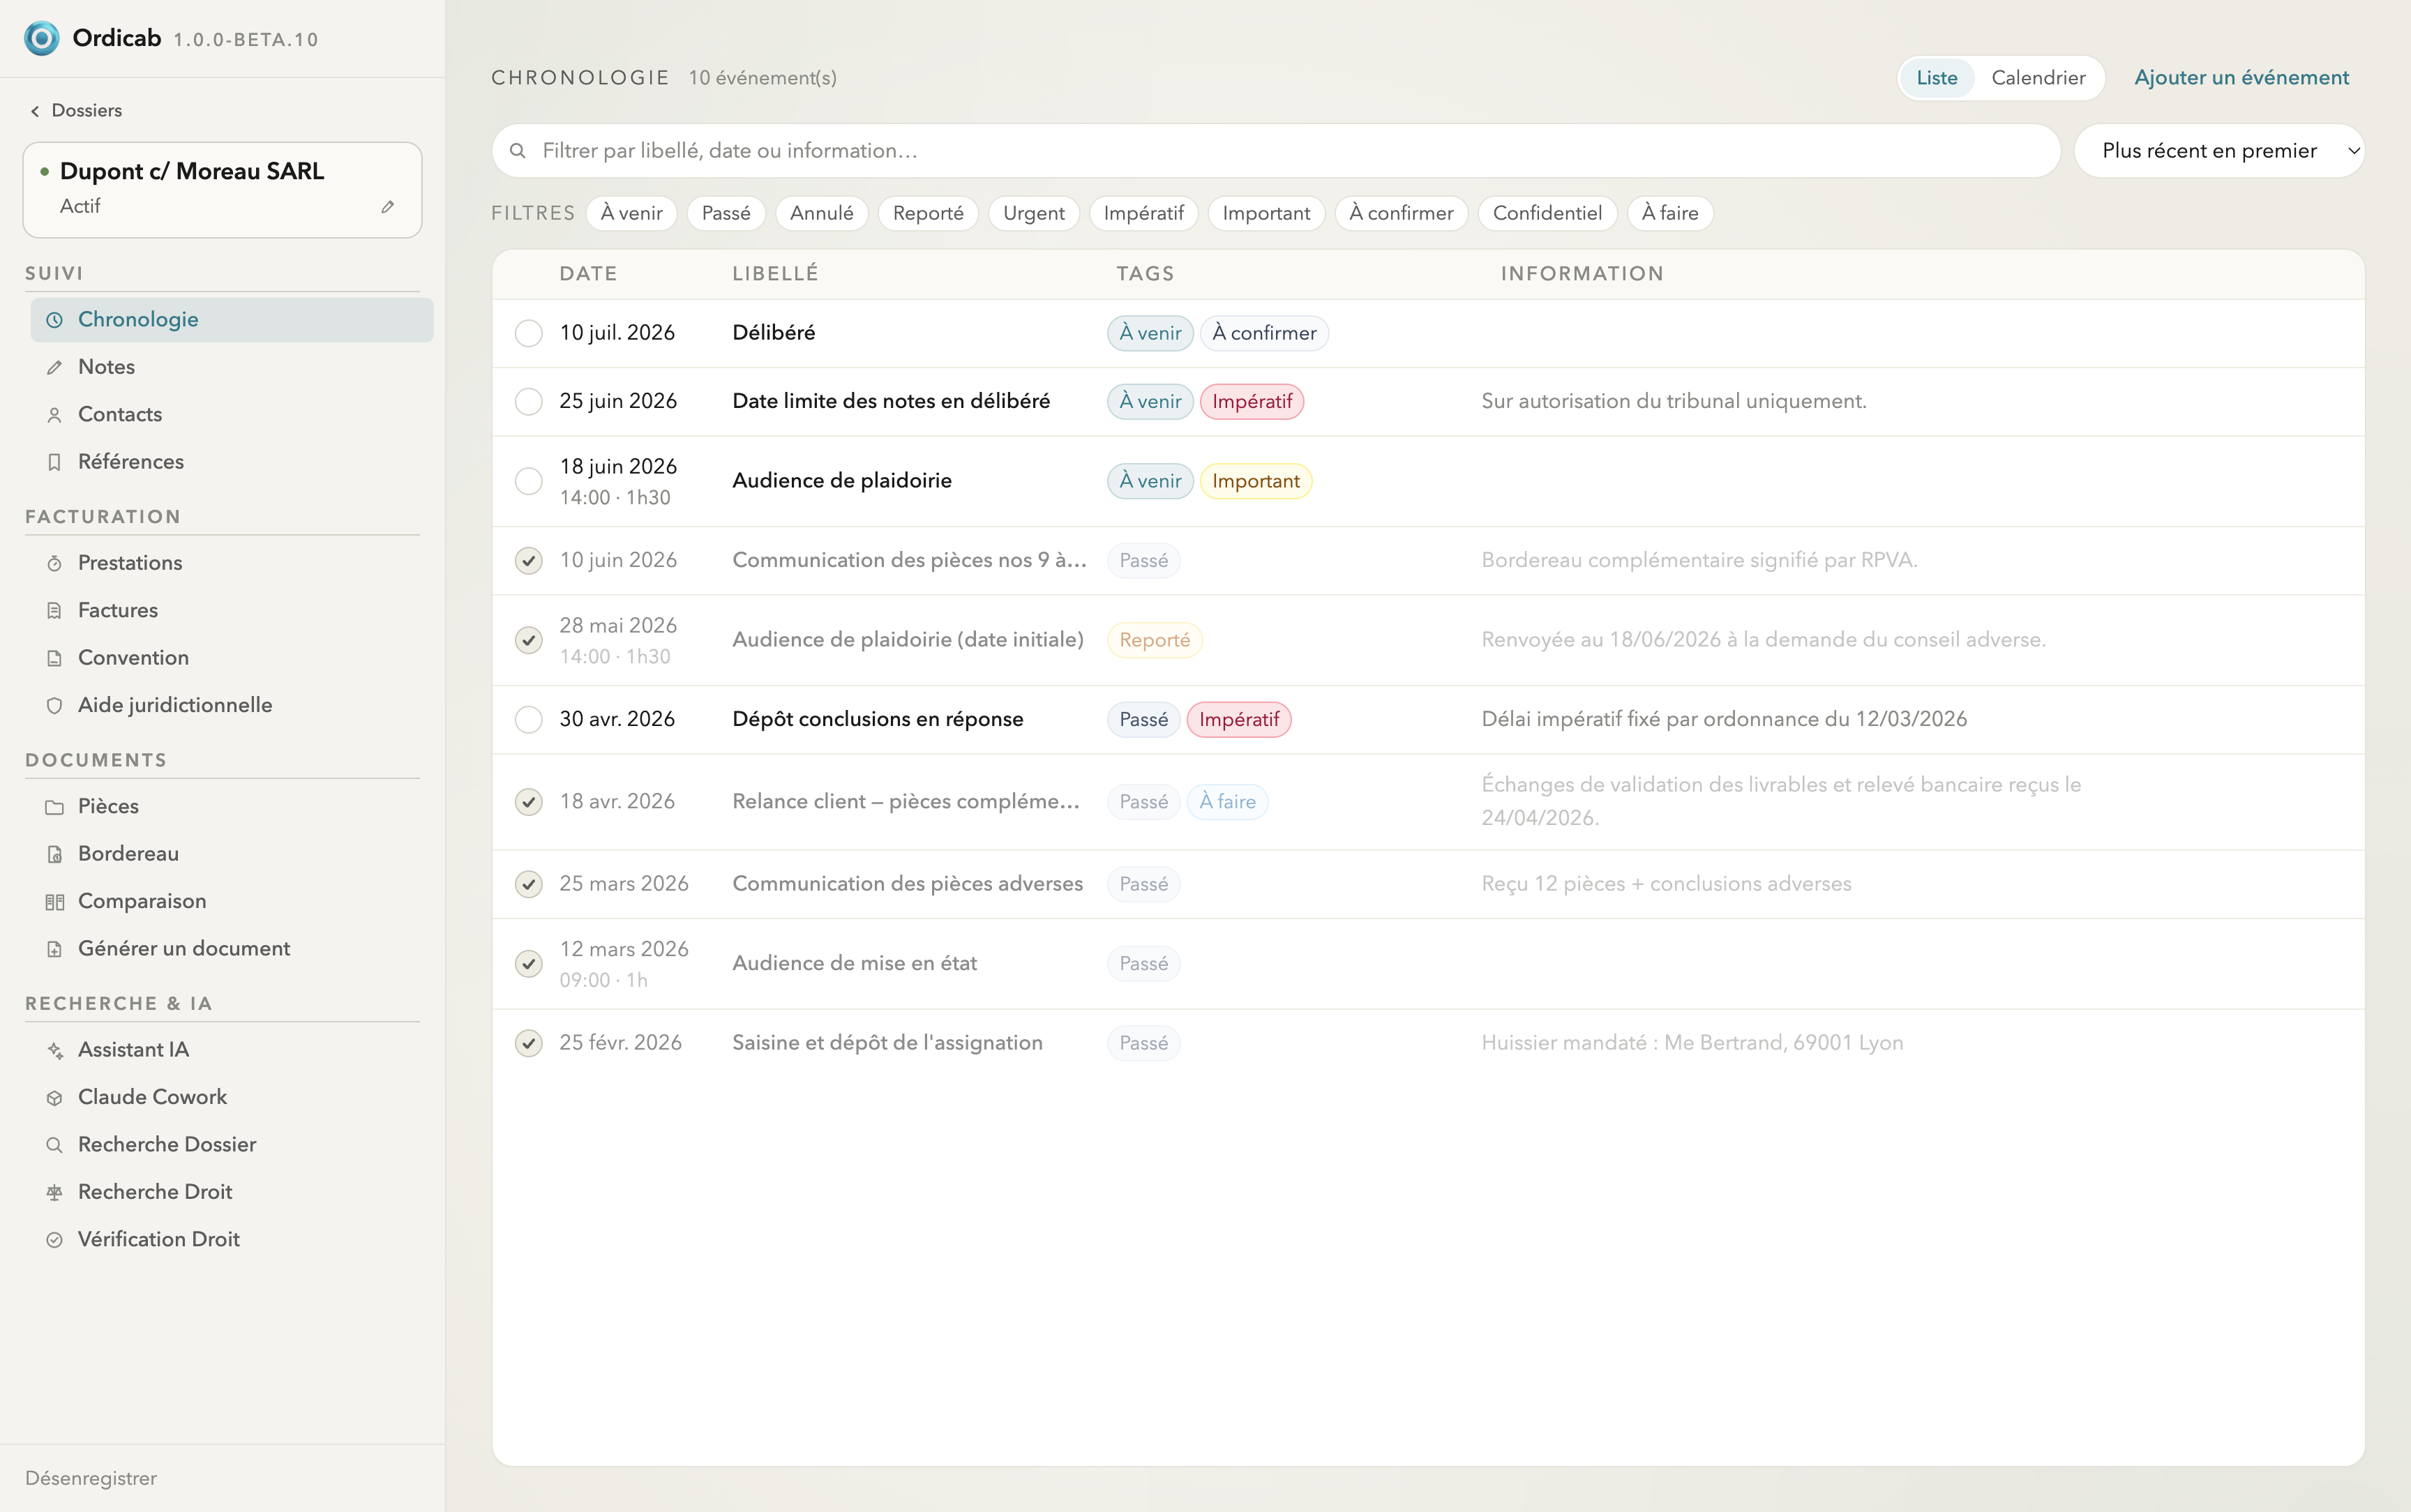
Task: Click the Vérification Droit check icon
Action: 55,1240
